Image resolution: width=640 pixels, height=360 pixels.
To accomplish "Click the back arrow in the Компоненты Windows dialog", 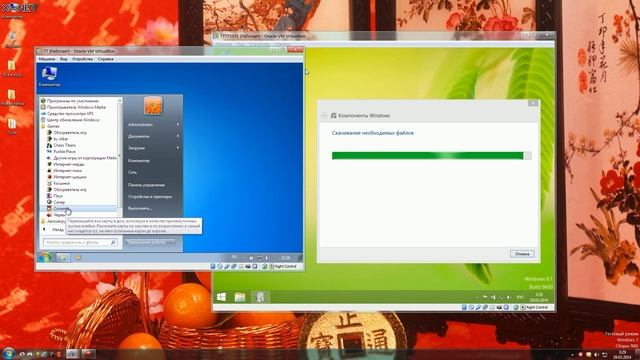I will click(324, 116).
